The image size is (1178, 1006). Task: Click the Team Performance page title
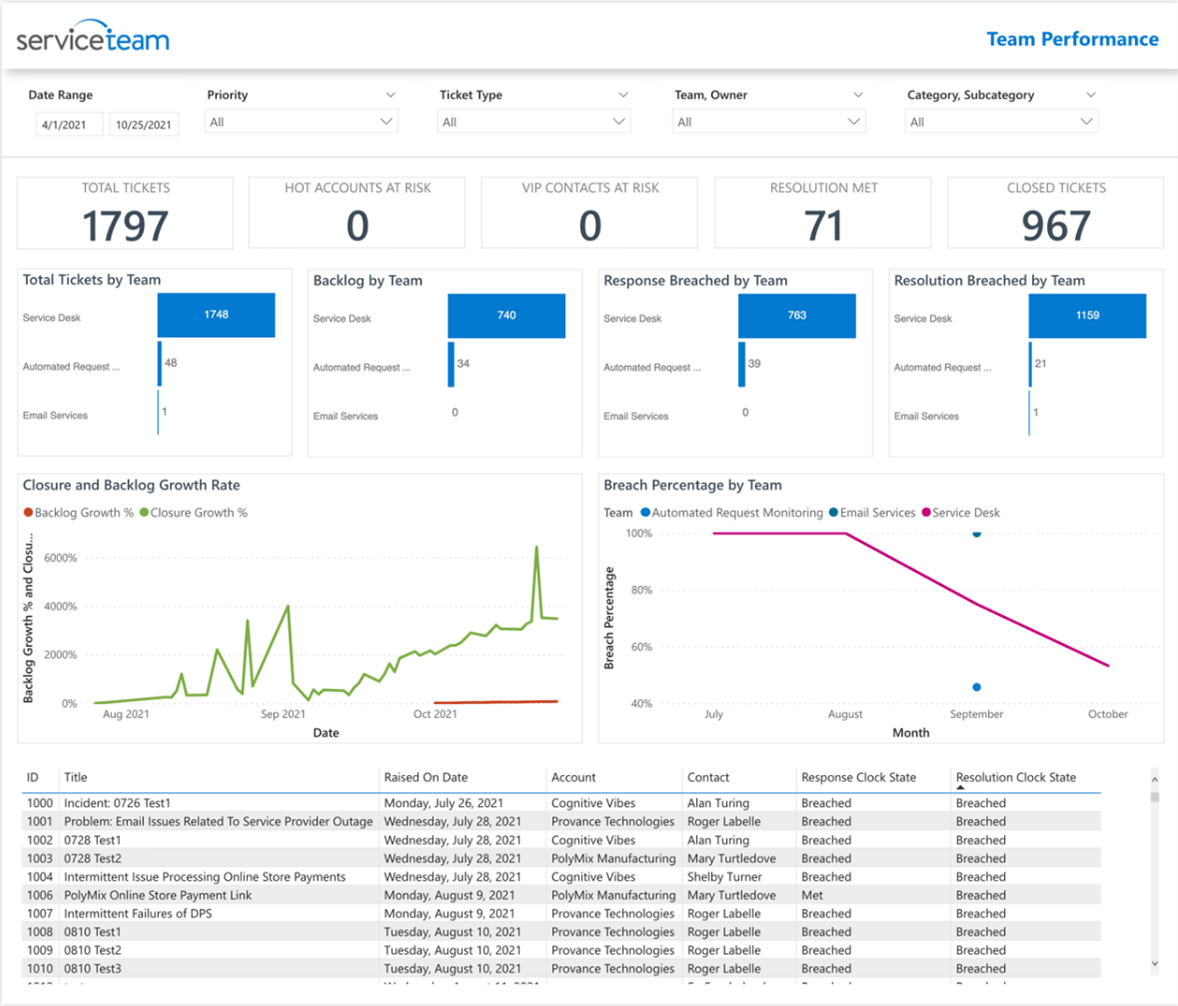[1072, 39]
